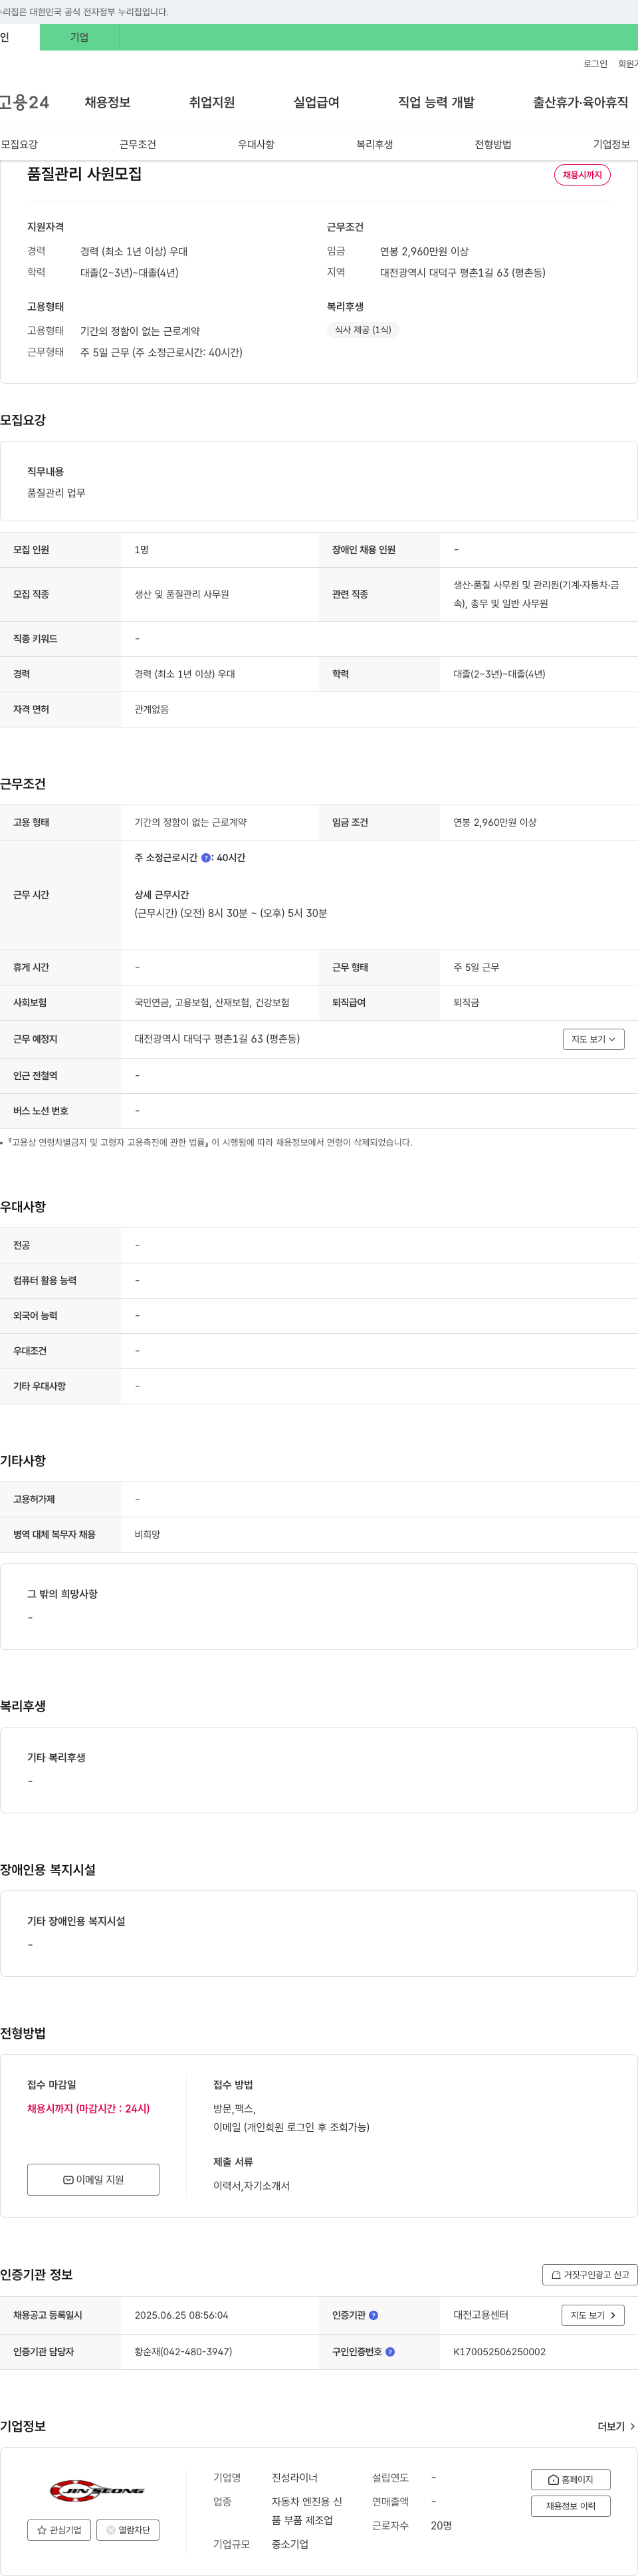The image size is (638, 2576).
Task: Jump to the 복리후생 section tab
Action: (x=374, y=144)
